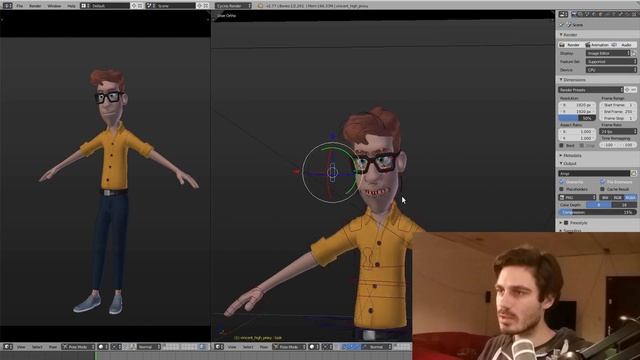Click left viewport editor type icon
640x360 pixels.
click(8, 347)
